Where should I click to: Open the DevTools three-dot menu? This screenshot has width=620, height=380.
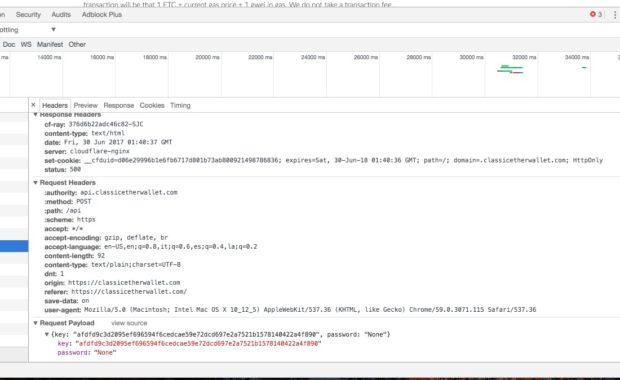[615, 15]
